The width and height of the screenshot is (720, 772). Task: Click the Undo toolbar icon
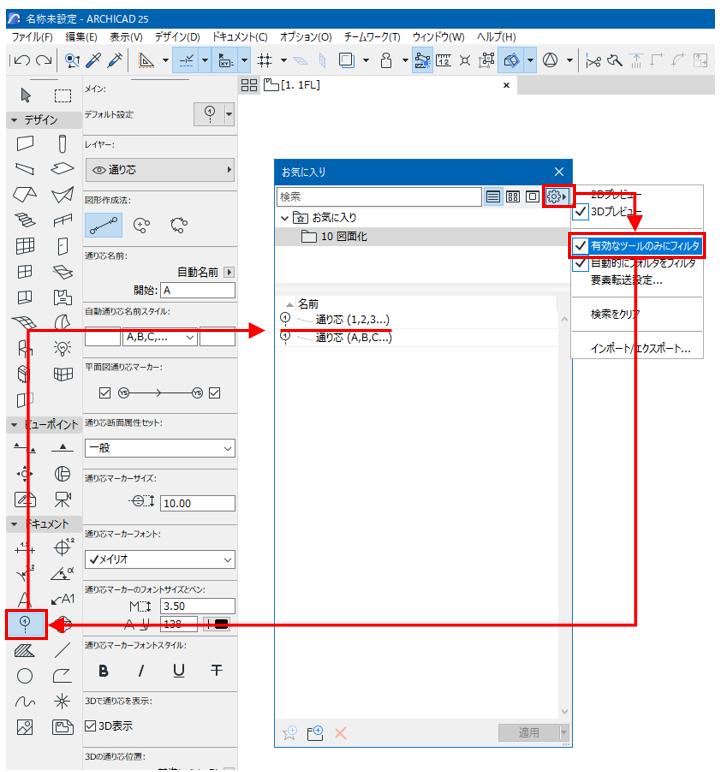tap(22, 61)
